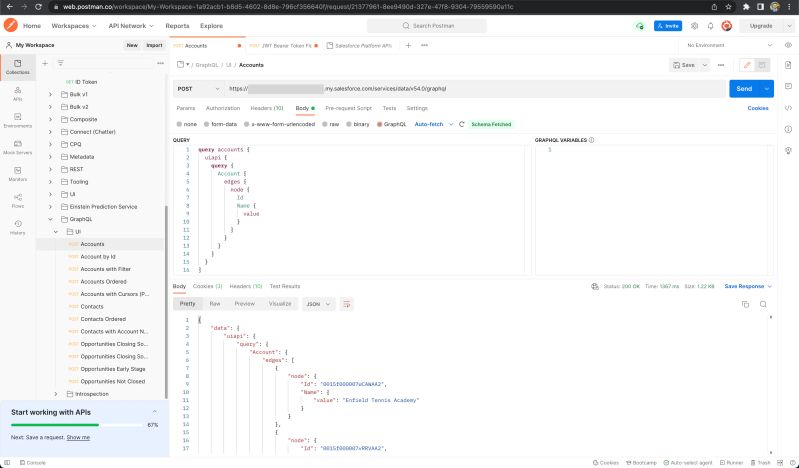Search within the response body

(x=763, y=304)
